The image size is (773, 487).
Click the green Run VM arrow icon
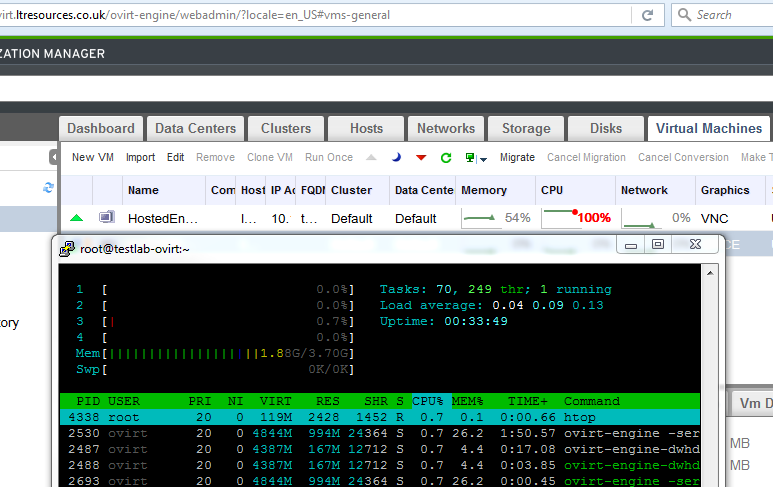[x=371, y=158]
